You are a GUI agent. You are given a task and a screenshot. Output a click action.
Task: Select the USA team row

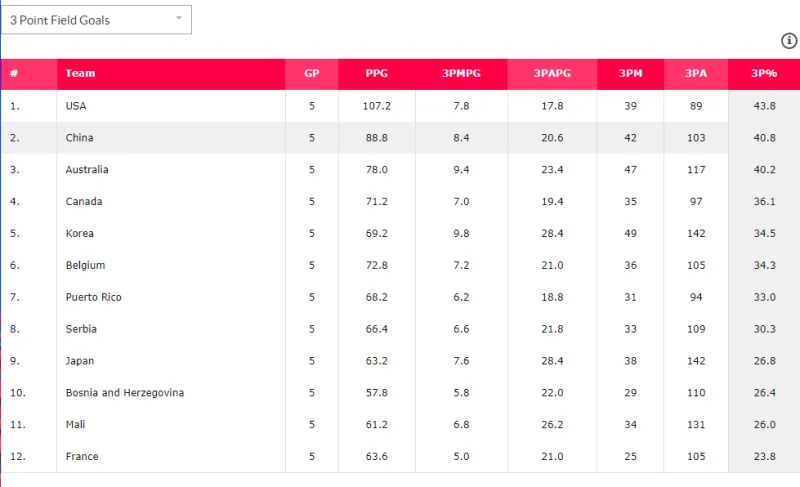click(x=76, y=106)
